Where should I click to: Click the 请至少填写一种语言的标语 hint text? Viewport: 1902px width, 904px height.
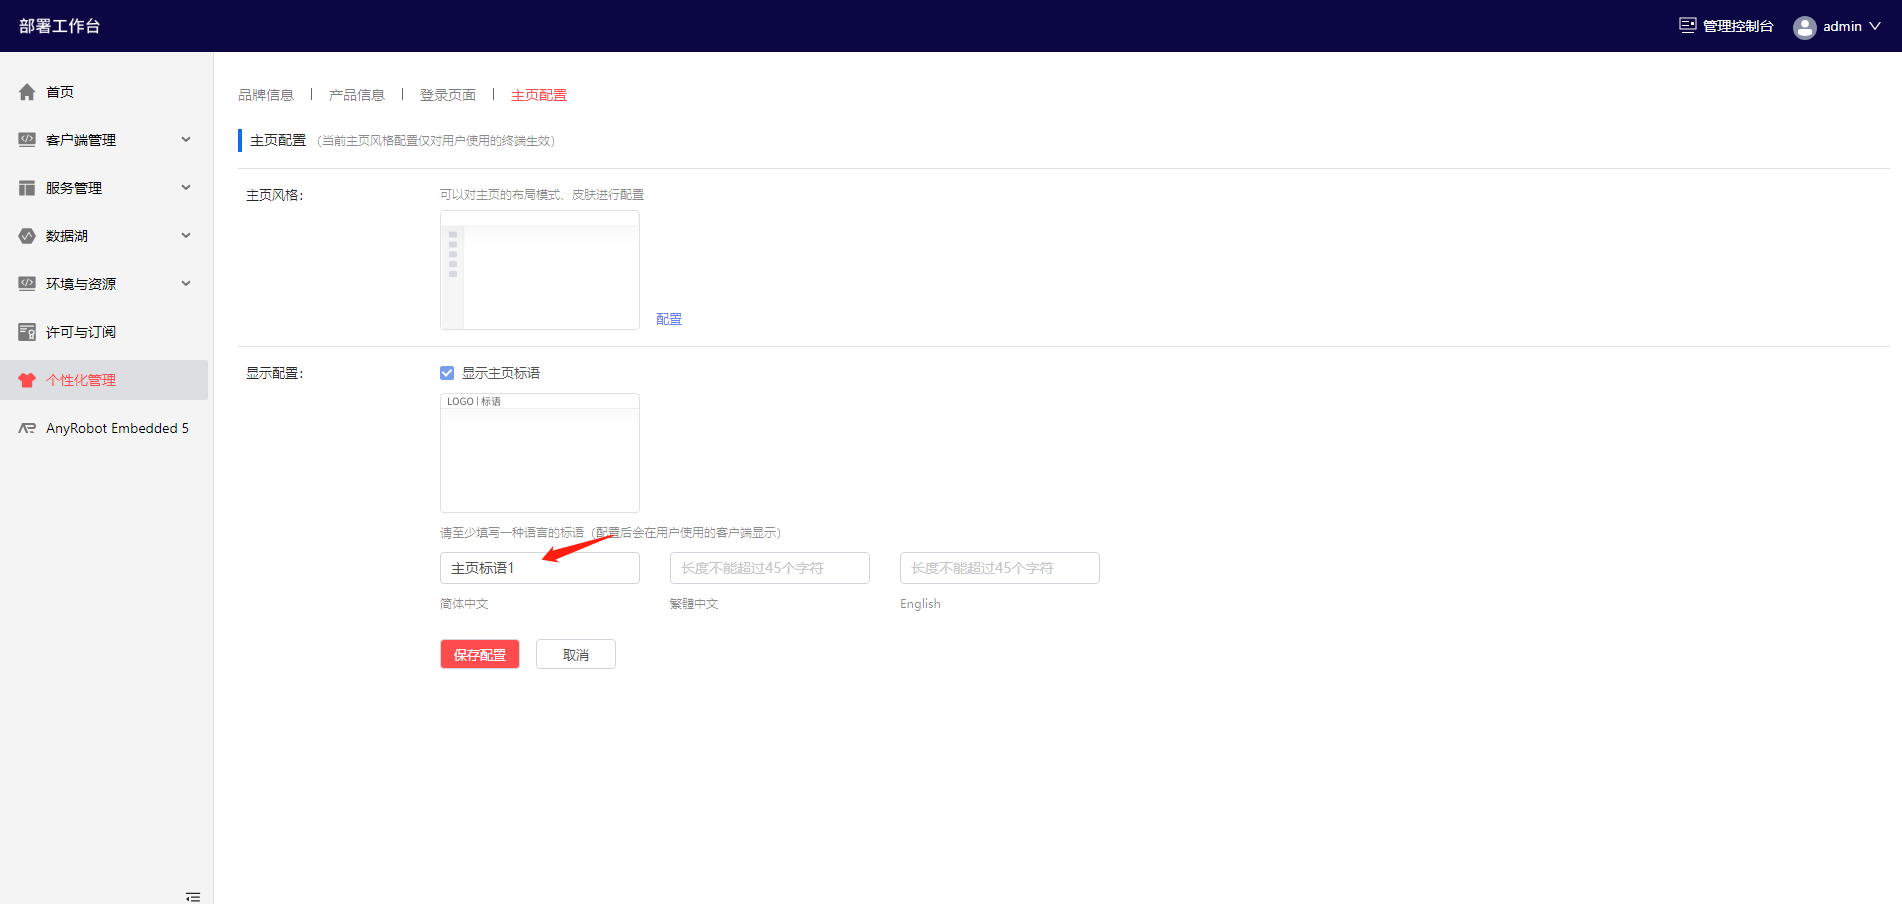point(610,533)
